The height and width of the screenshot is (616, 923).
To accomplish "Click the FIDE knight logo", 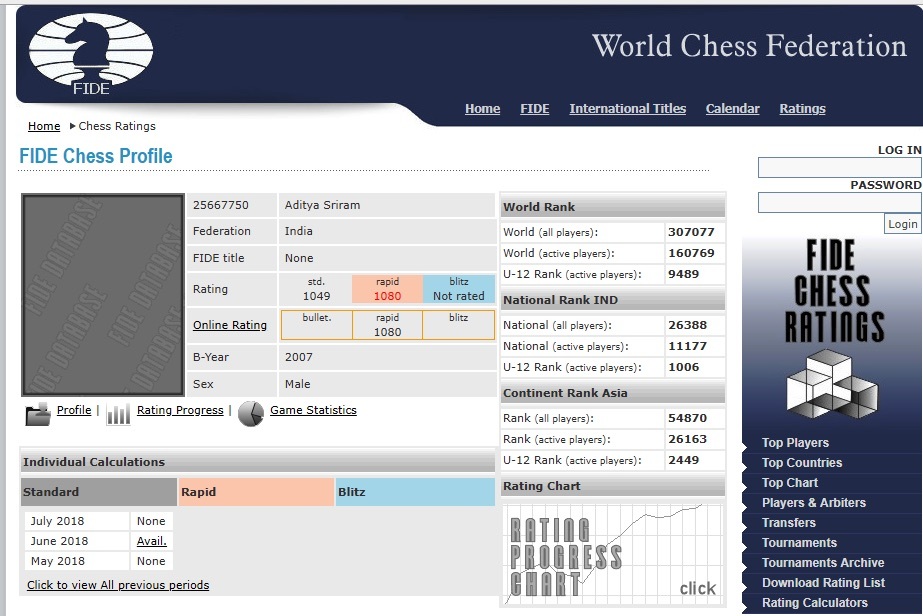I will coord(91,53).
